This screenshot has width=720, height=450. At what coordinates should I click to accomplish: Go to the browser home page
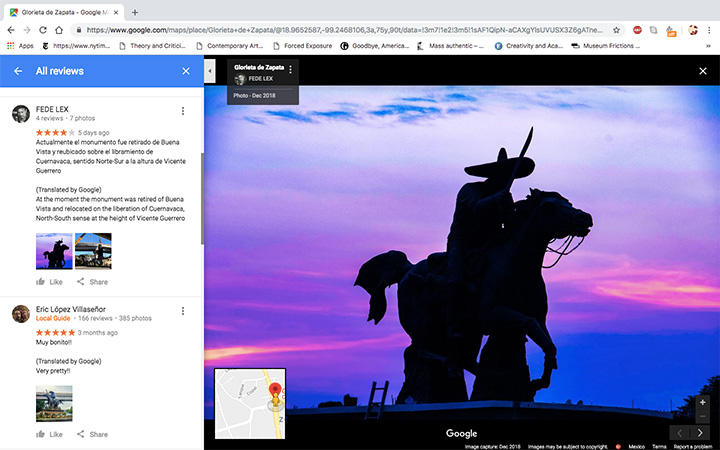point(59,30)
